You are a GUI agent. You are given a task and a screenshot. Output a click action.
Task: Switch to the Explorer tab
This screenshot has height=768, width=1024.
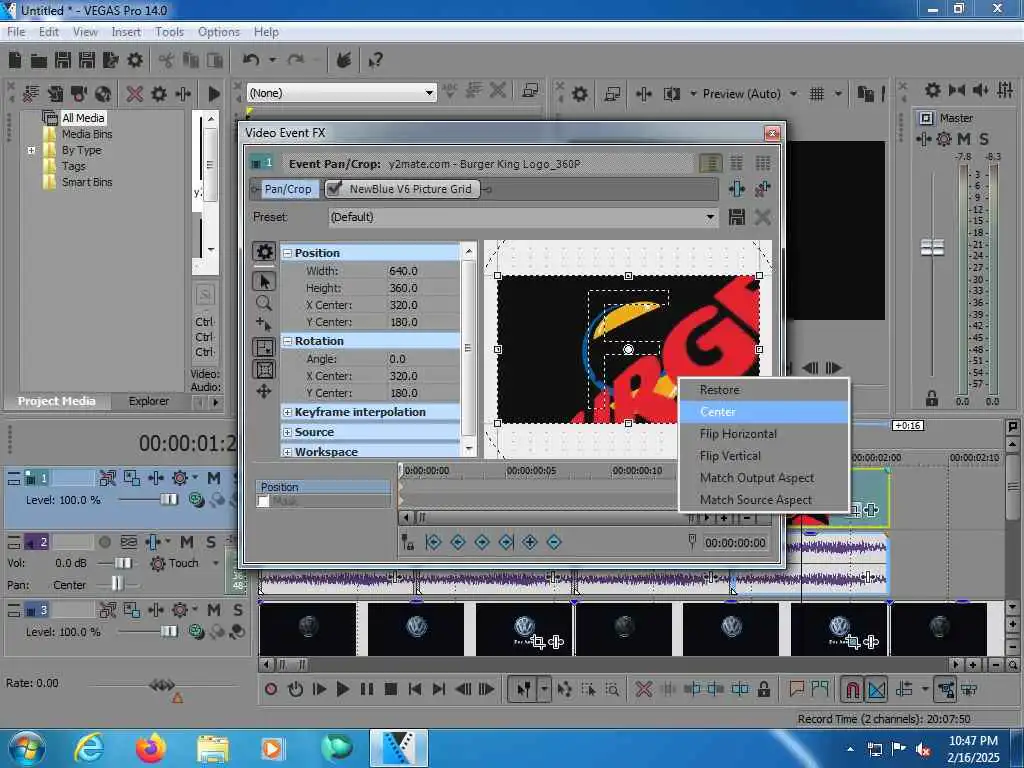click(x=148, y=401)
